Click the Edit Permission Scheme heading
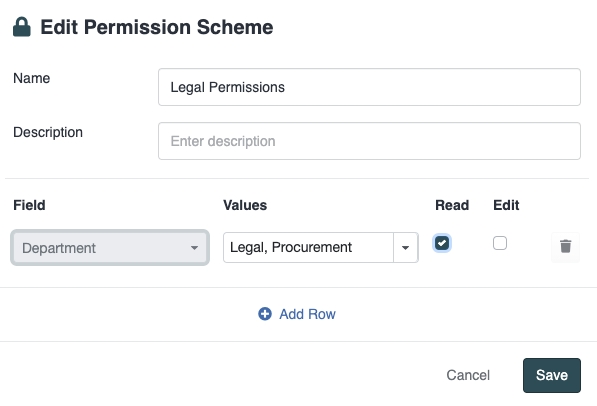This screenshot has width=597, height=406. [x=157, y=27]
